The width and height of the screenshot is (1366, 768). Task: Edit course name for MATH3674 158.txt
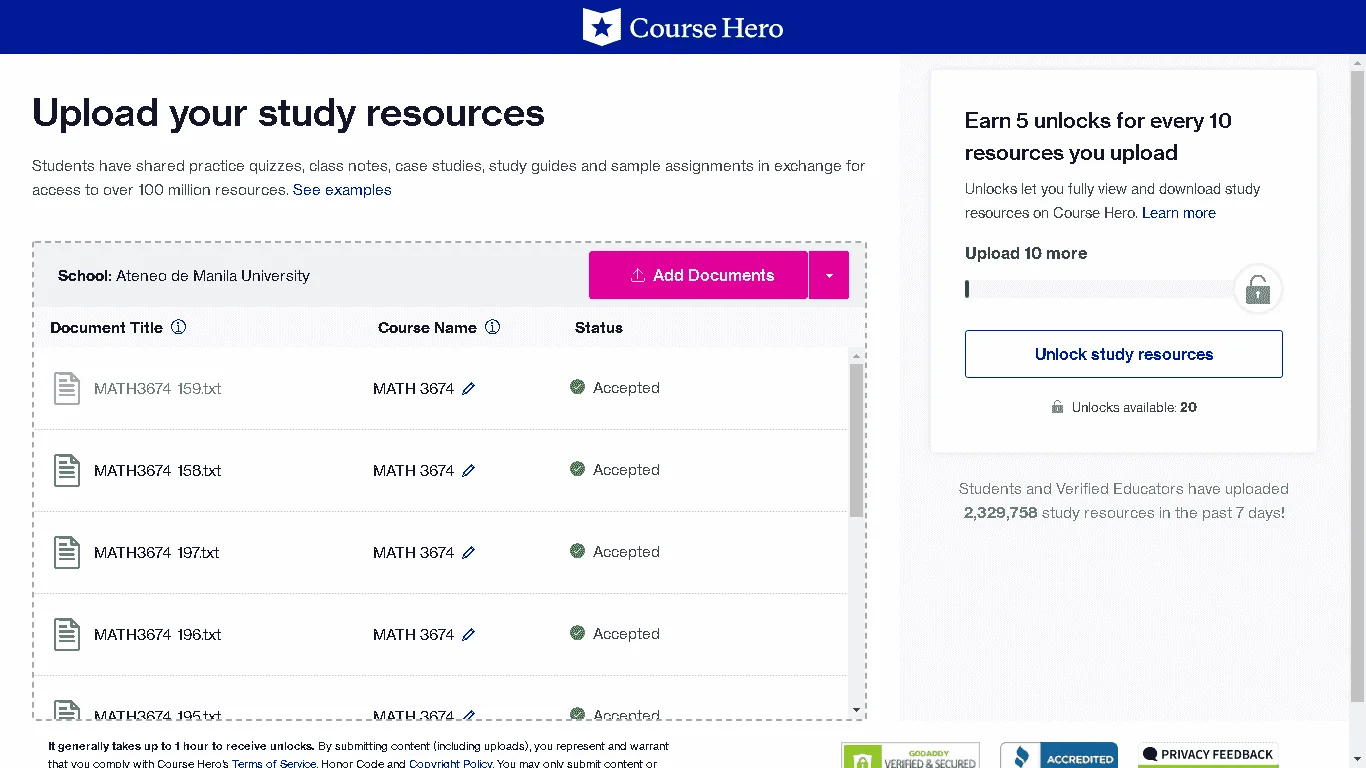click(469, 471)
